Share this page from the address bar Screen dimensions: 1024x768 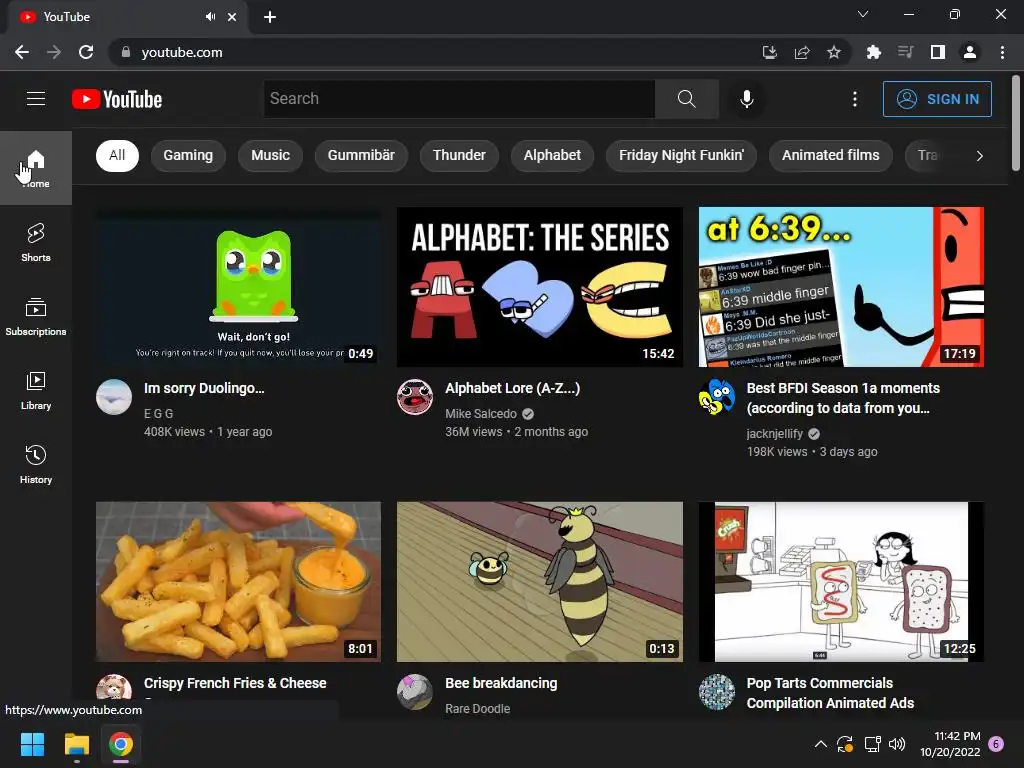coord(802,52)
